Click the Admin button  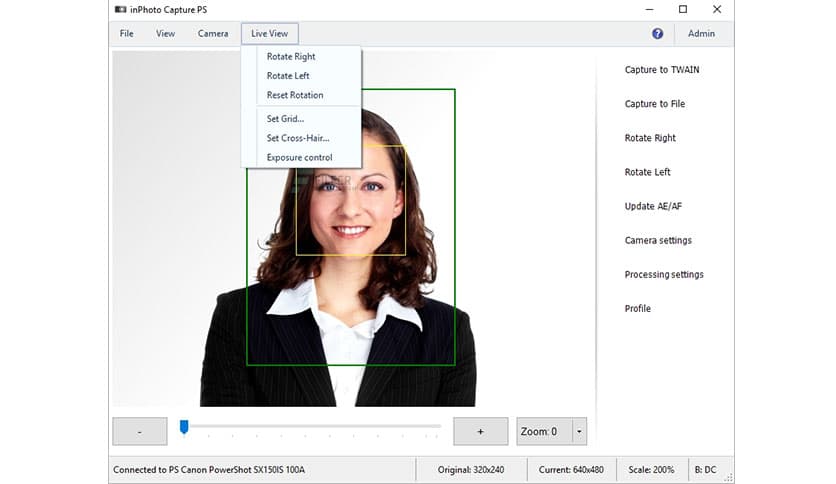pos(701,33)
